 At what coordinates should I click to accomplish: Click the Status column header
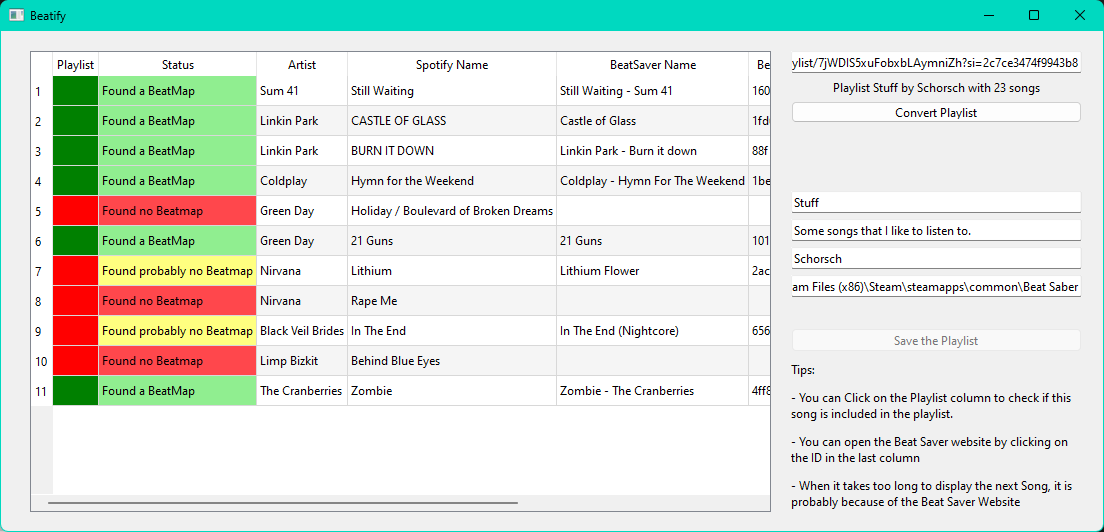[177, 65]
